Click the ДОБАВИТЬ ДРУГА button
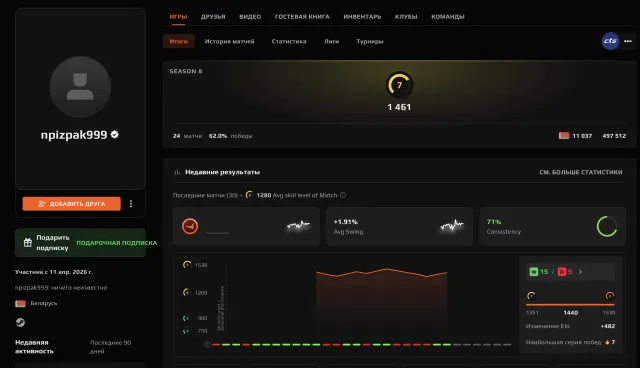The width and height of the screenshot is (640, 368). (71, 204)
